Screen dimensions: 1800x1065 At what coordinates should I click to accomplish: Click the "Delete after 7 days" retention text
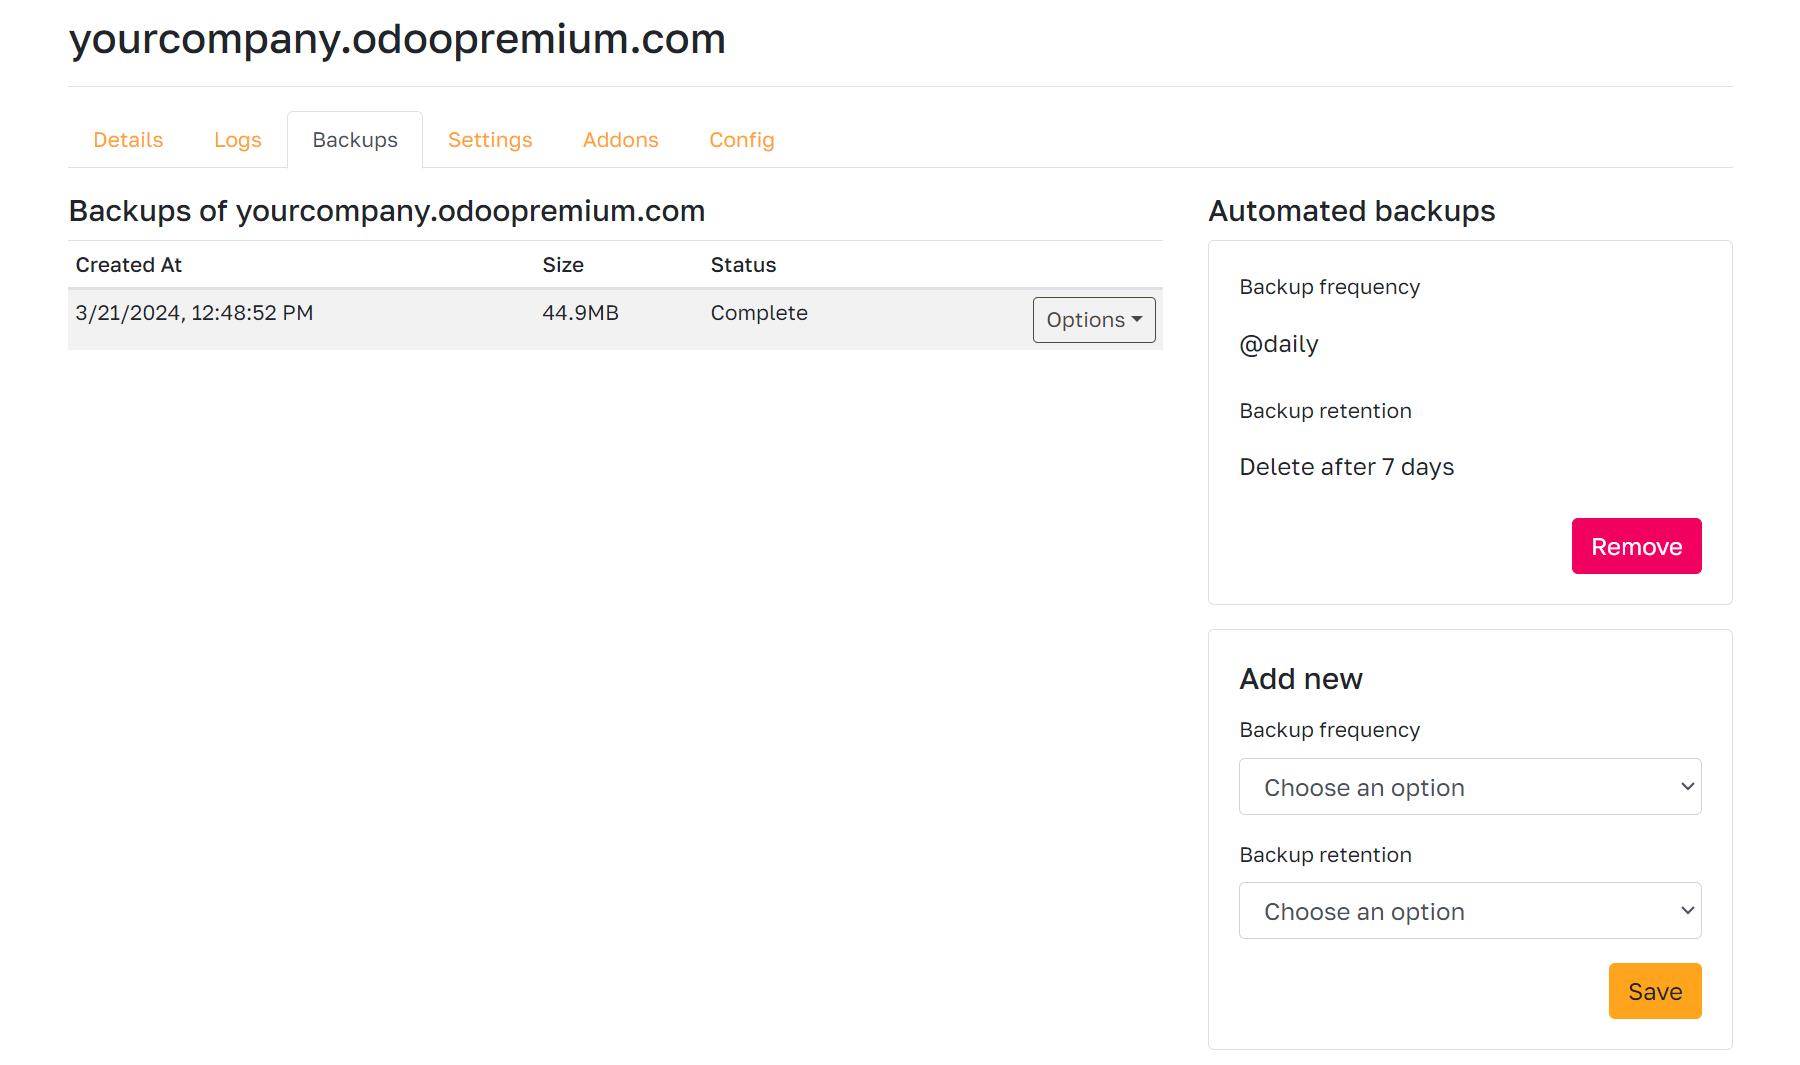(x=1346, y=467)
